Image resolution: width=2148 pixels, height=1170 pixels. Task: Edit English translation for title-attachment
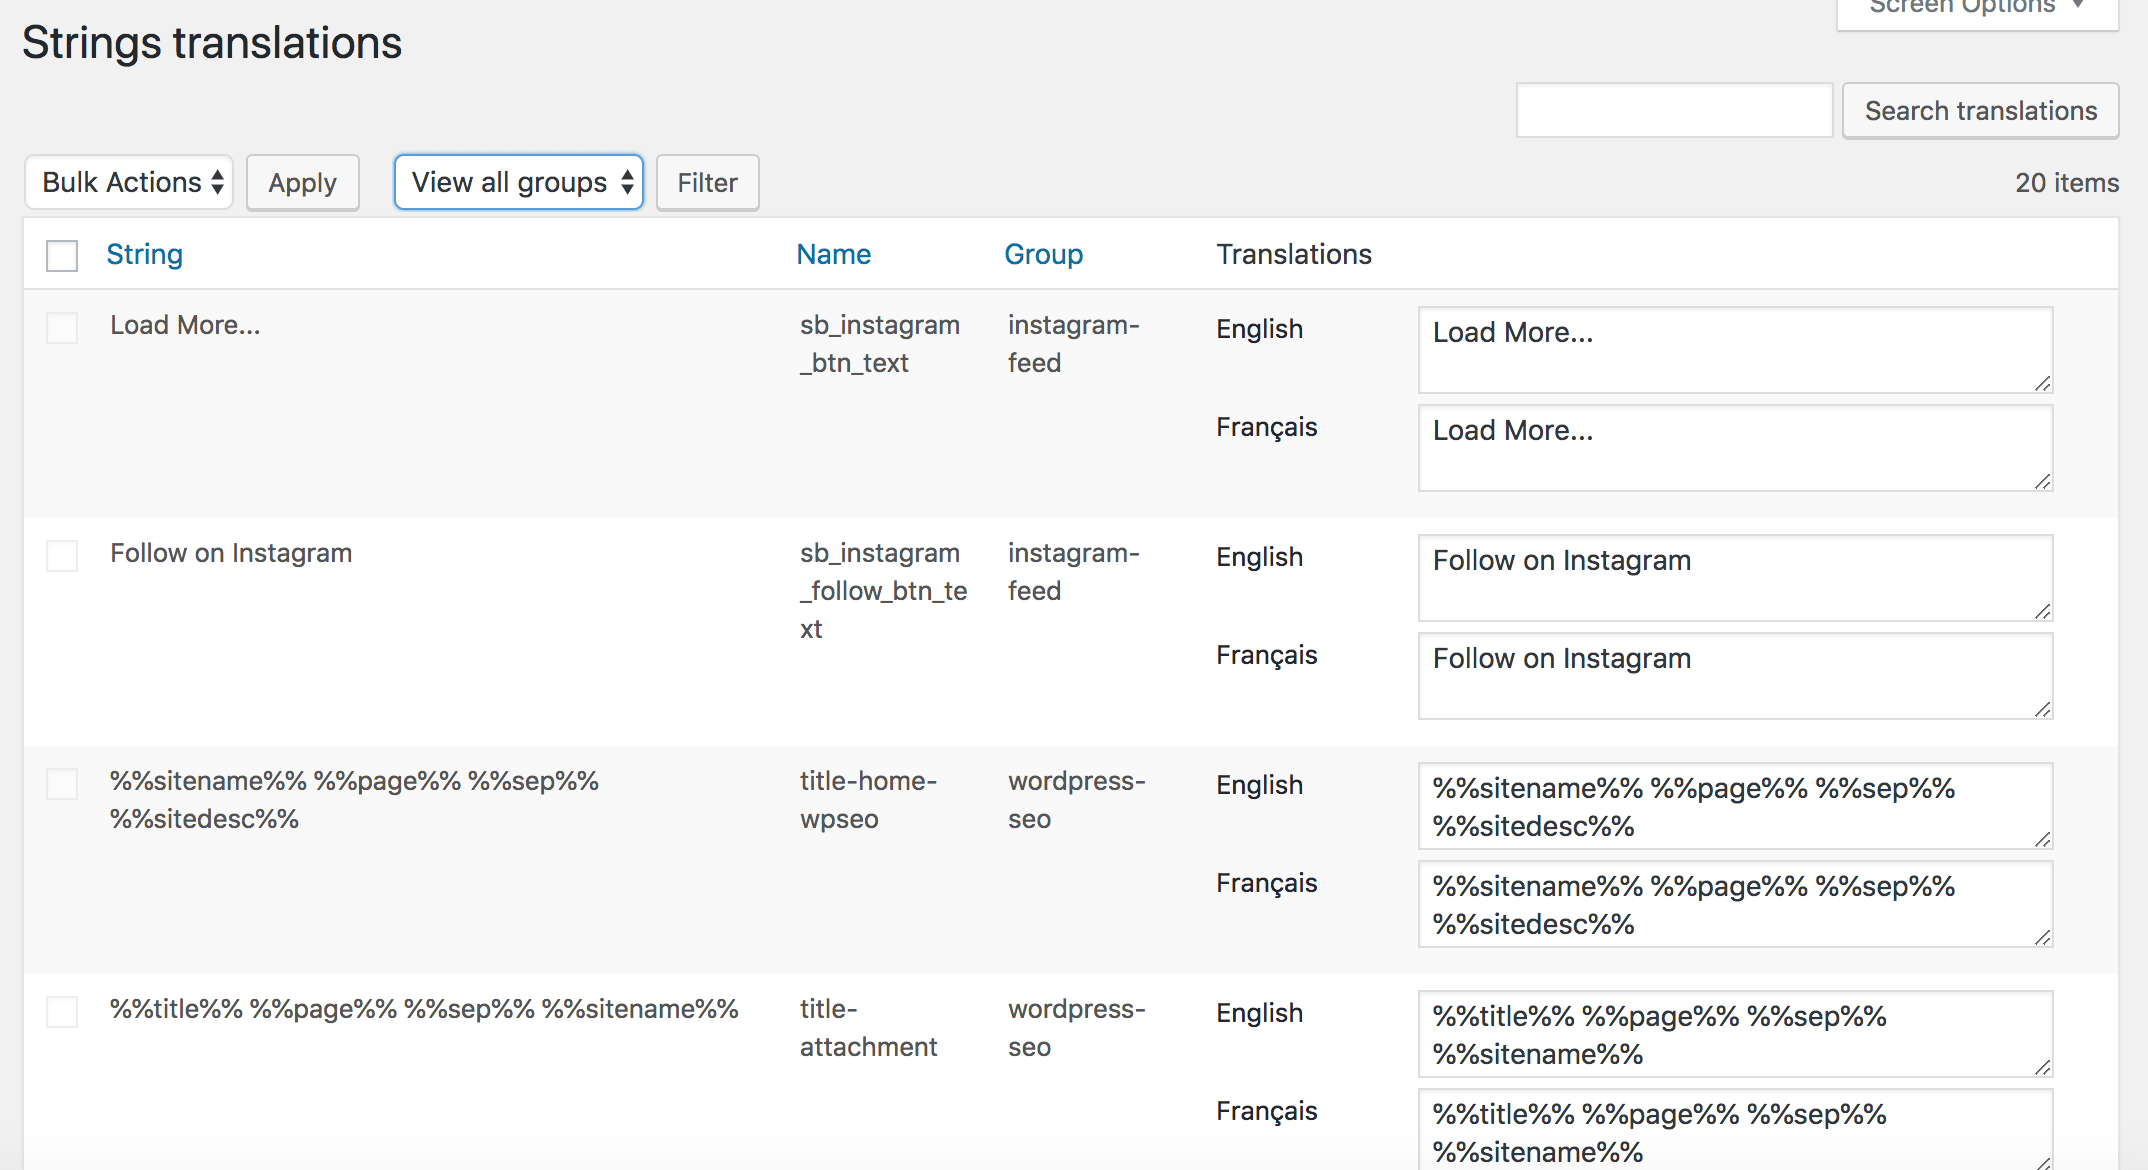click(1735, 1034)
